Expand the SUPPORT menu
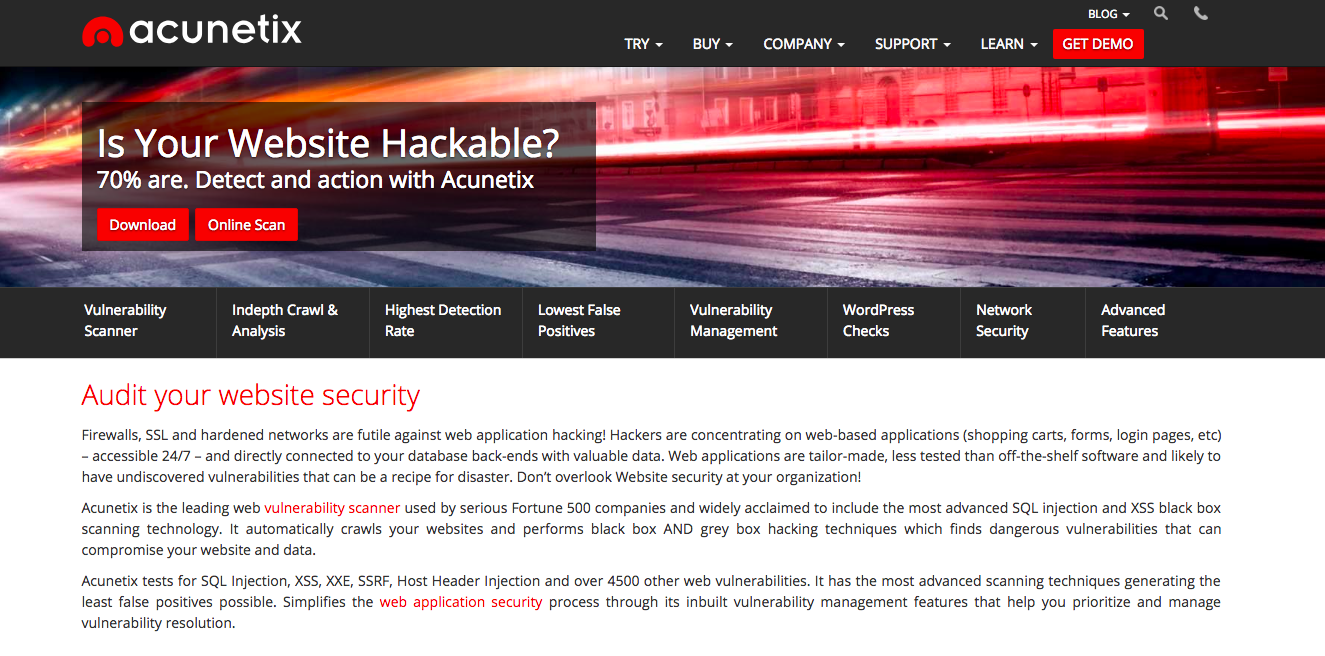Screen dimensions: 1325x656 [x=912, y=44]
